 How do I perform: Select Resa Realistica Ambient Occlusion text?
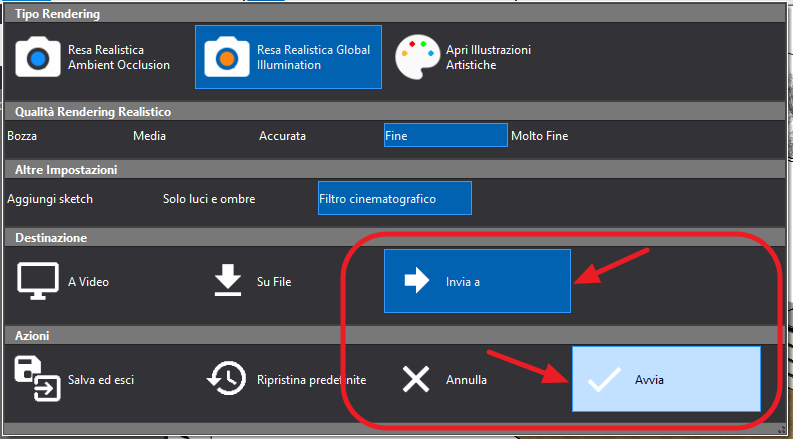[x=119, y=57]
